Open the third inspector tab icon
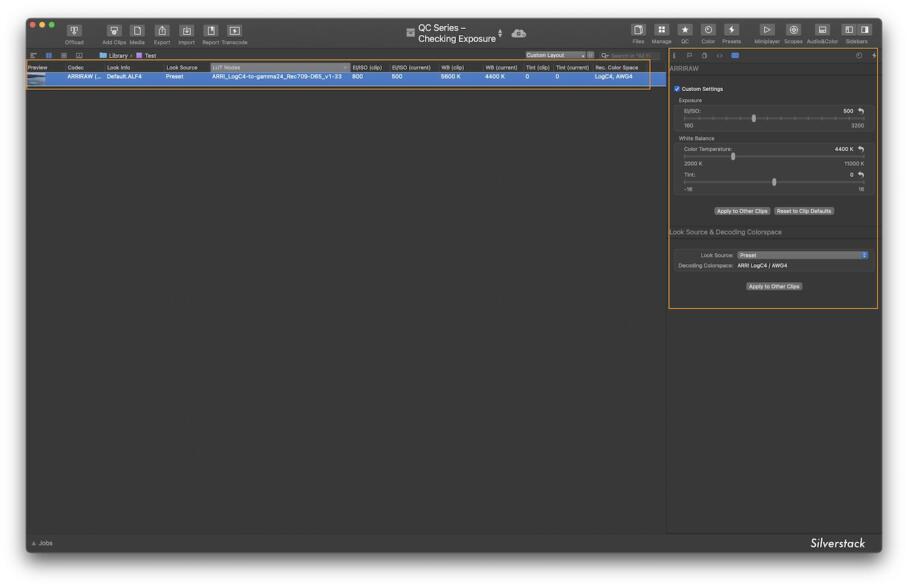This screenshot has width=908, height=588. (704, 56)
